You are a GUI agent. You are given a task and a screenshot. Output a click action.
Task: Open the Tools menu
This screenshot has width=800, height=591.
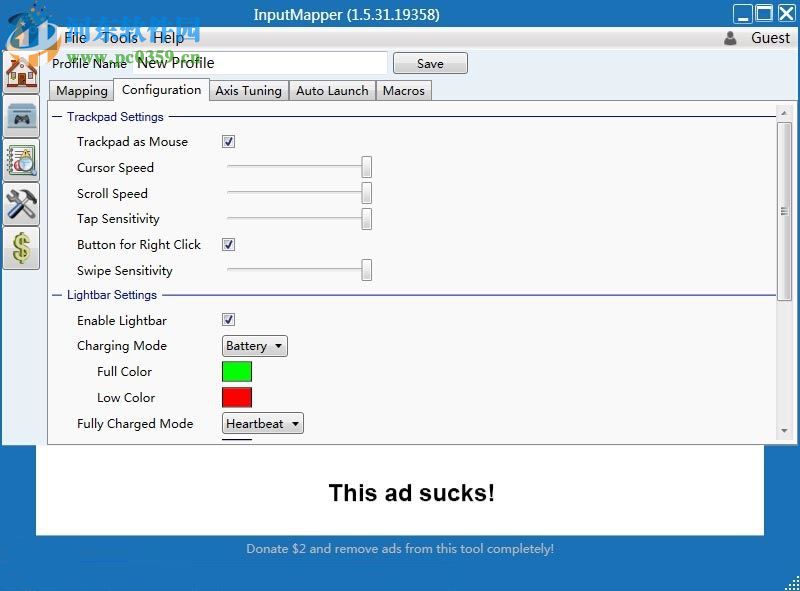click(119, 38)
